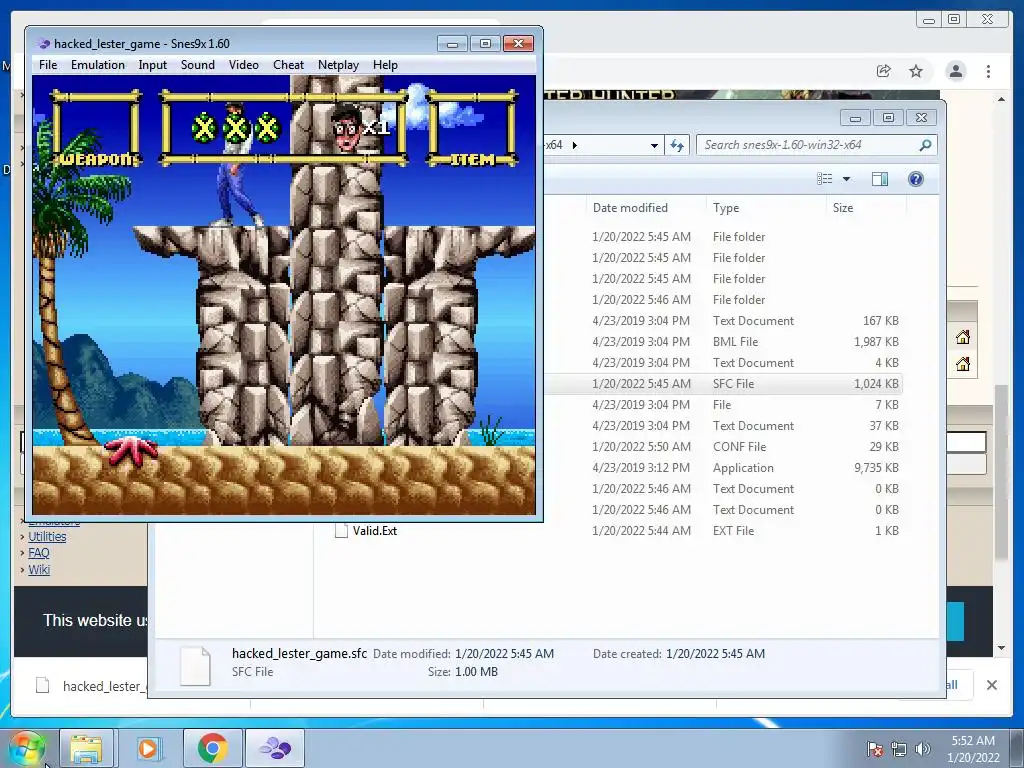Close the Chrome downloads bar

tap(991, 685)
